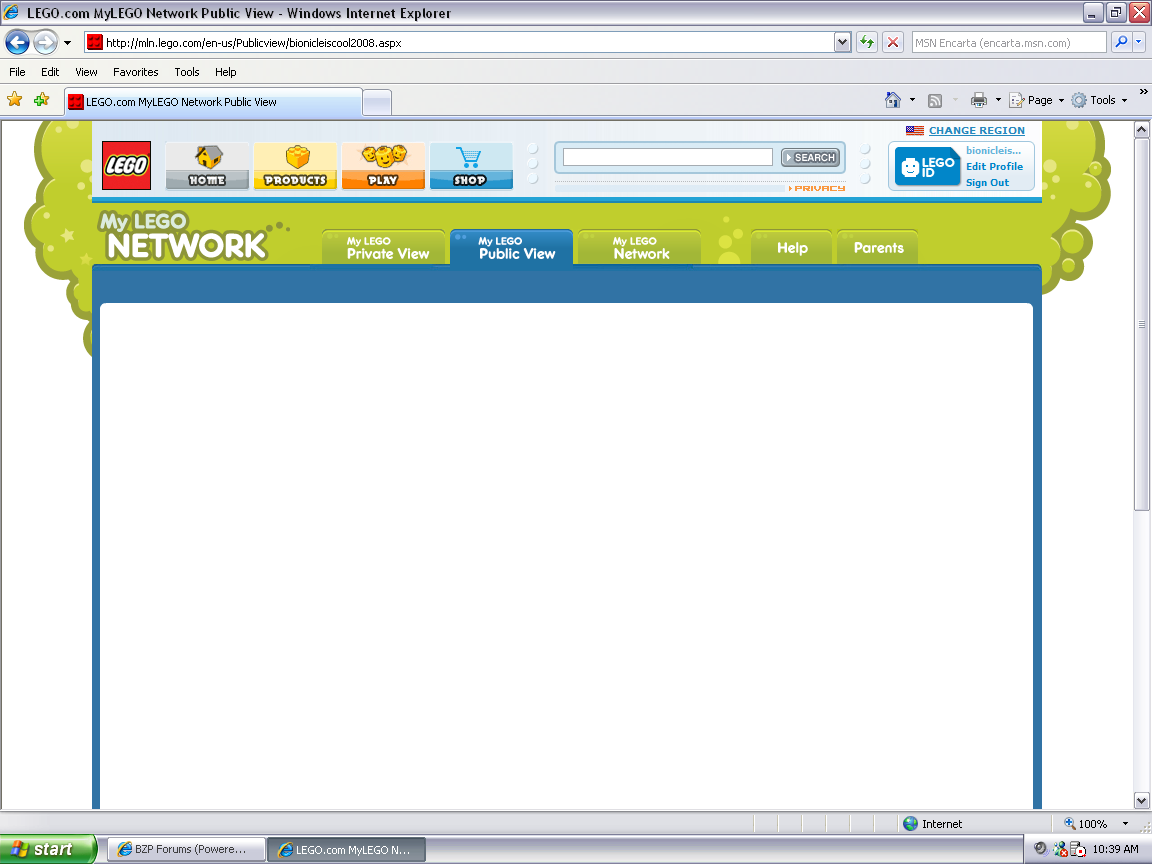The height and width of the screenshot is (864, 1152).
Task: Open the Privacy link
Action: tap(817, 189)
